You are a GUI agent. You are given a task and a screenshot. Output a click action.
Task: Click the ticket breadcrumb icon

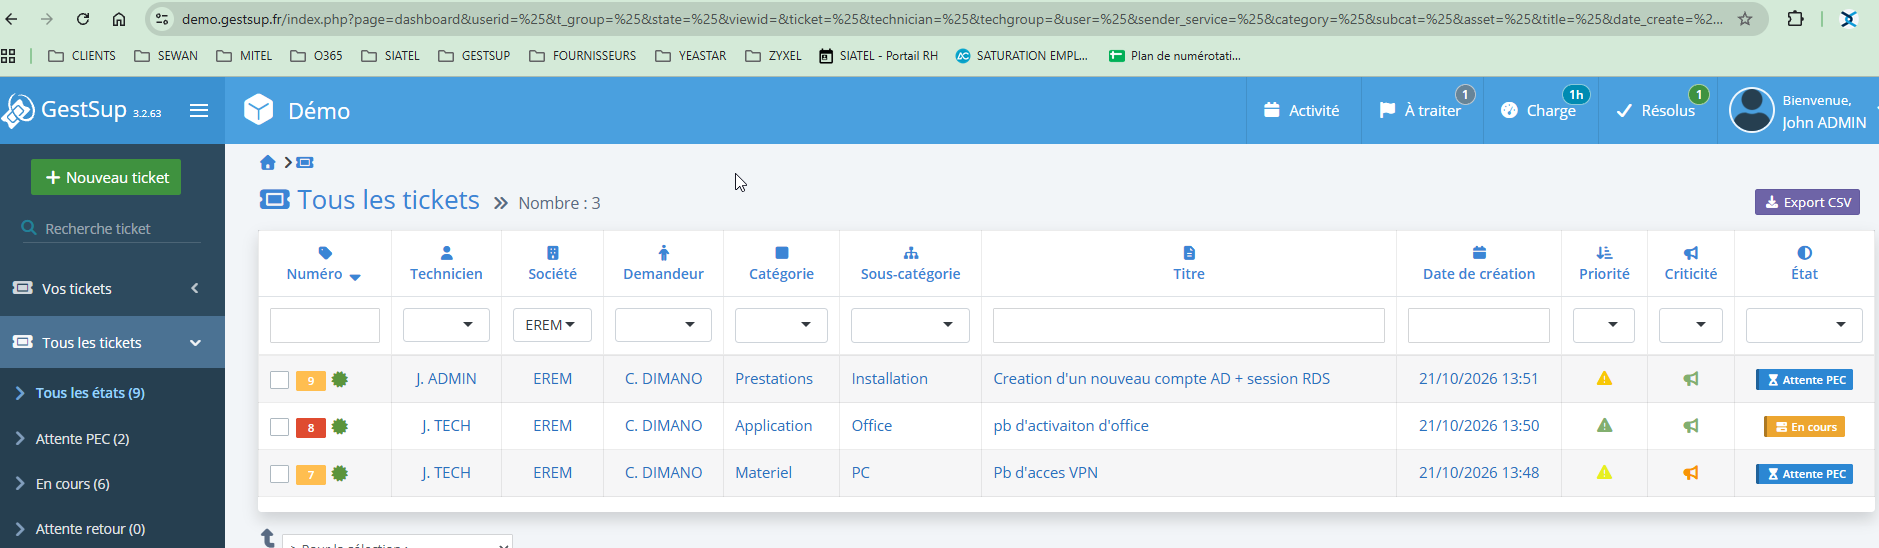coord(305,162)
